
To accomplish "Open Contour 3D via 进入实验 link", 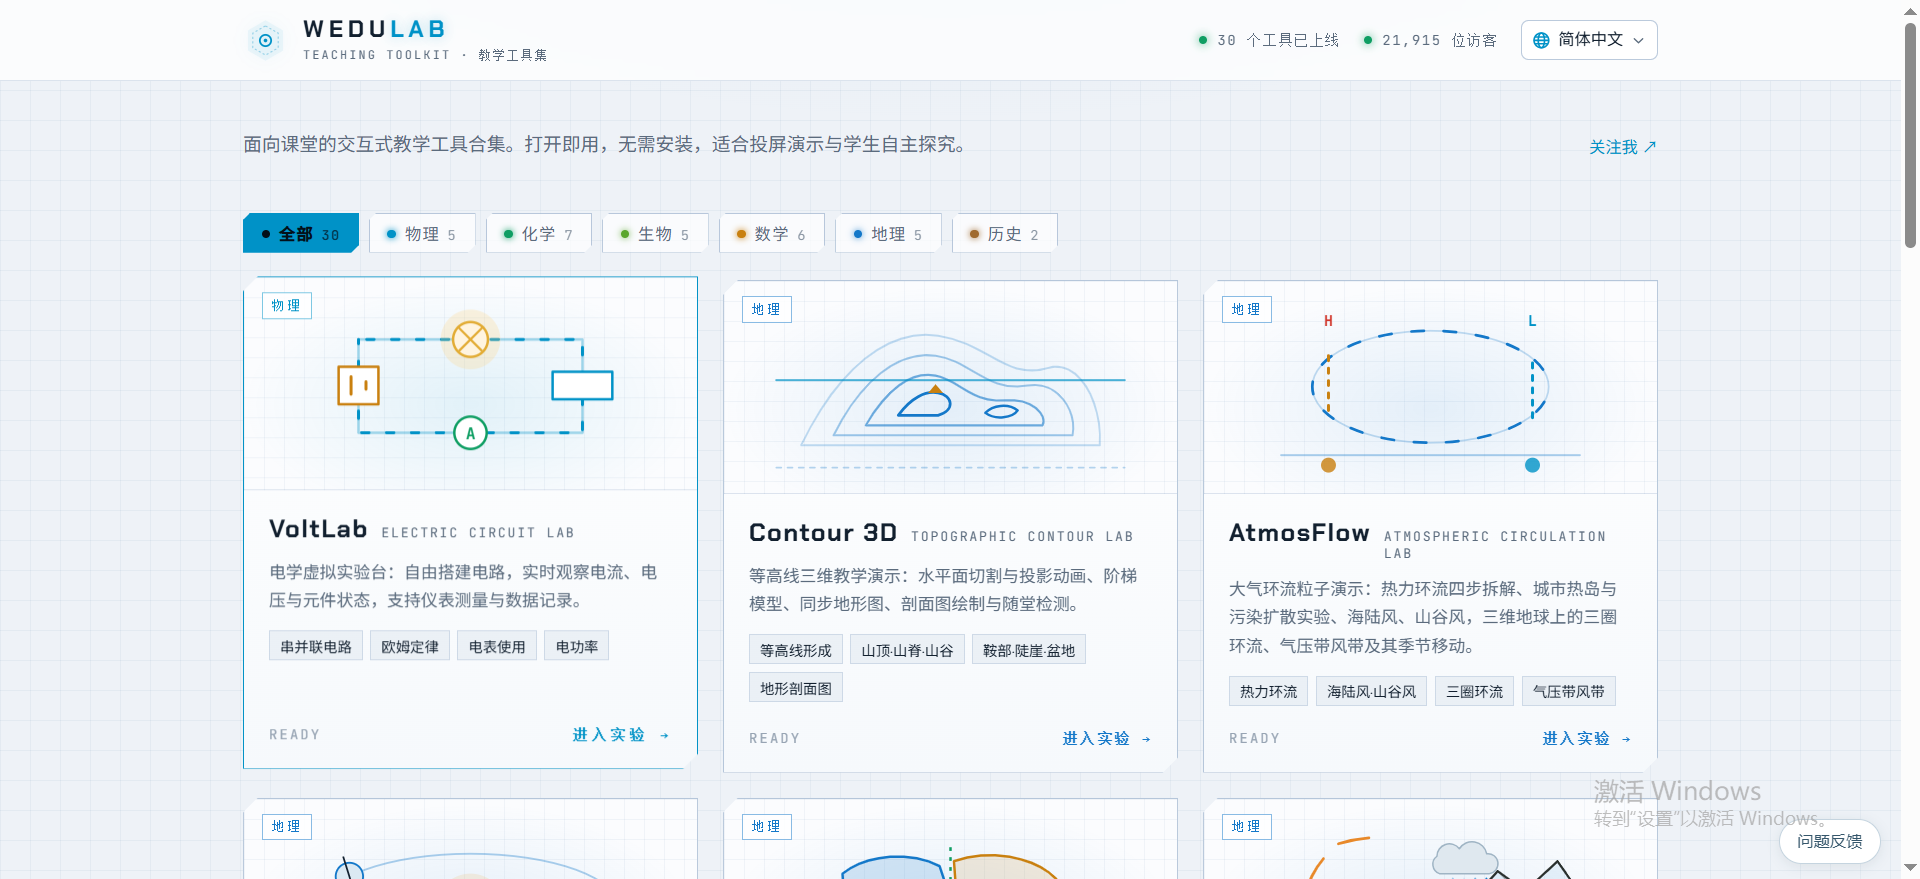I will pyautogui.click(x=1106, y=739).
